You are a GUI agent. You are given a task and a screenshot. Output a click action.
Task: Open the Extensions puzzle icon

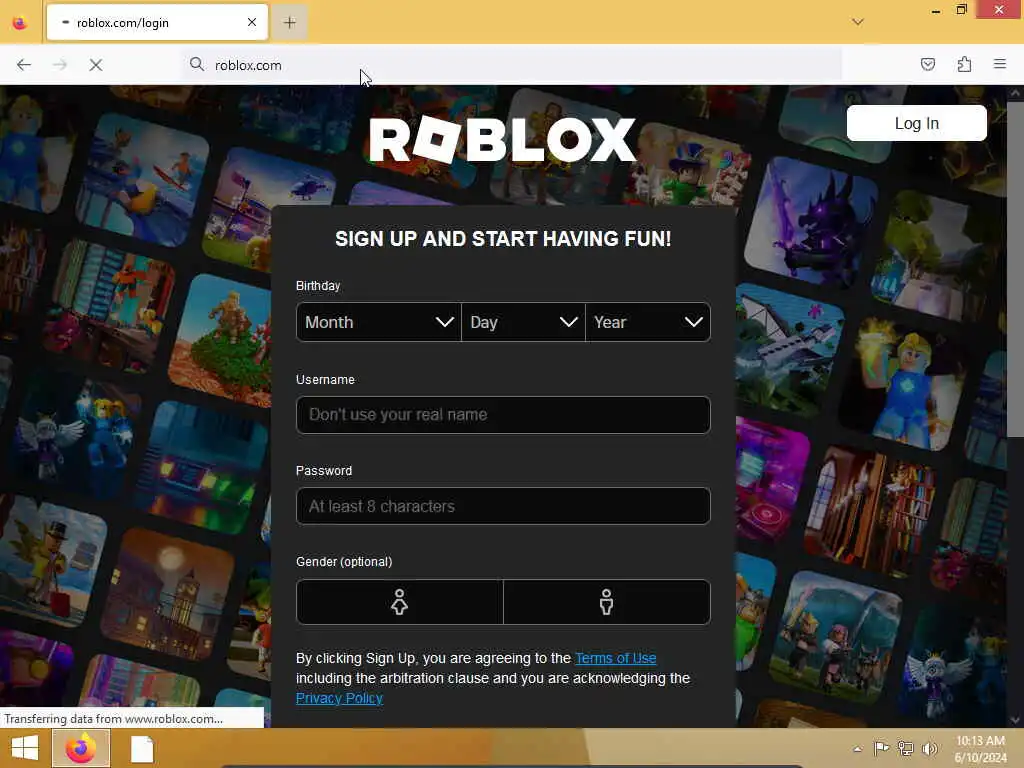click(964, 64)
